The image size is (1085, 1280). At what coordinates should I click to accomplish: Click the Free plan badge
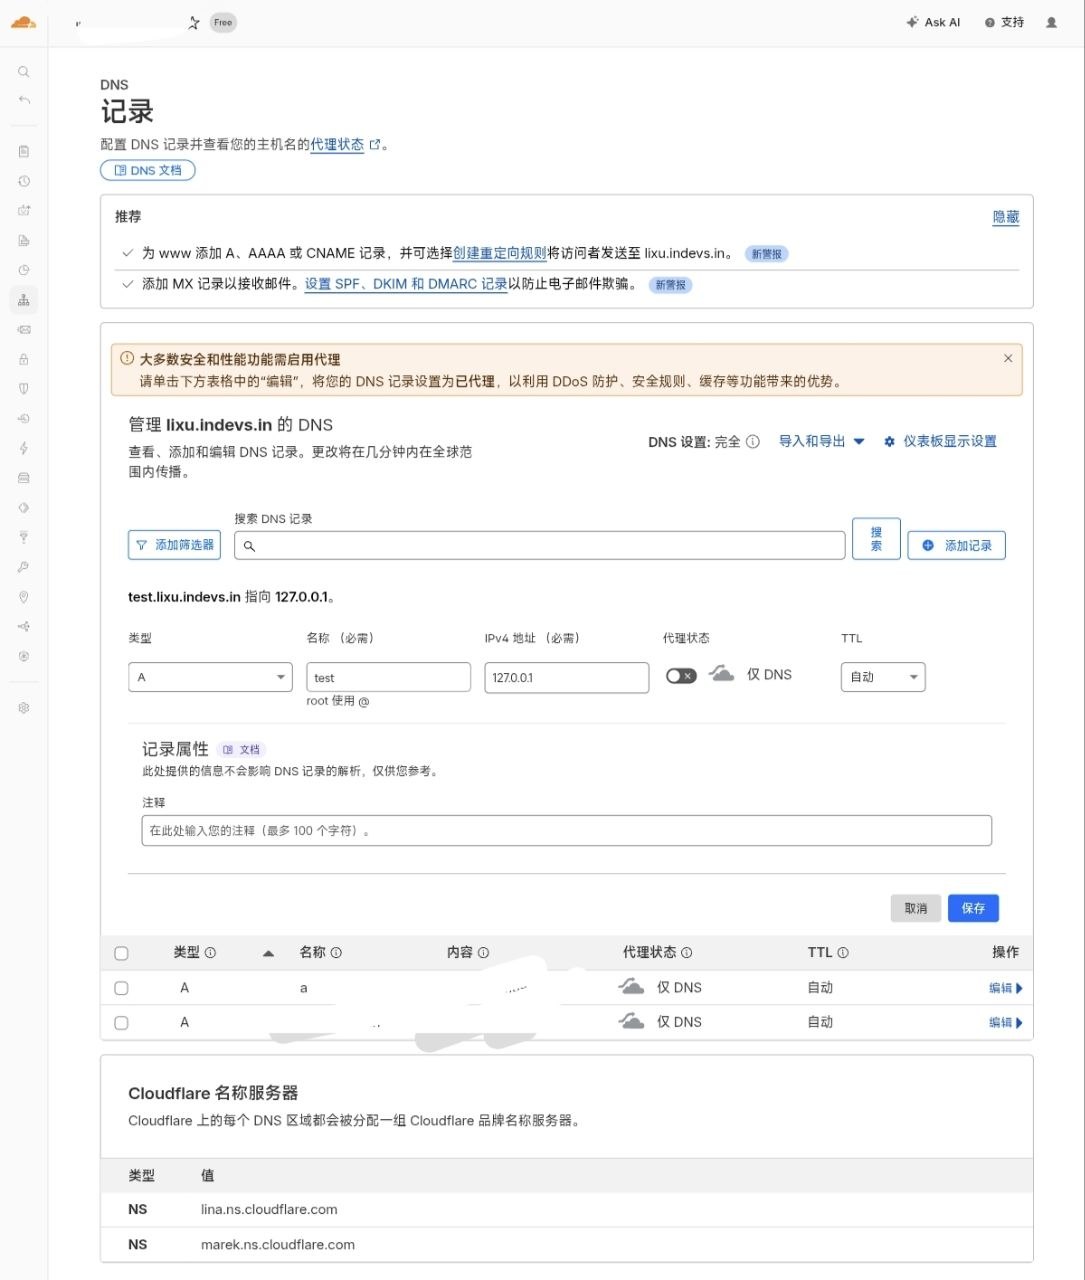pos(223,22)
